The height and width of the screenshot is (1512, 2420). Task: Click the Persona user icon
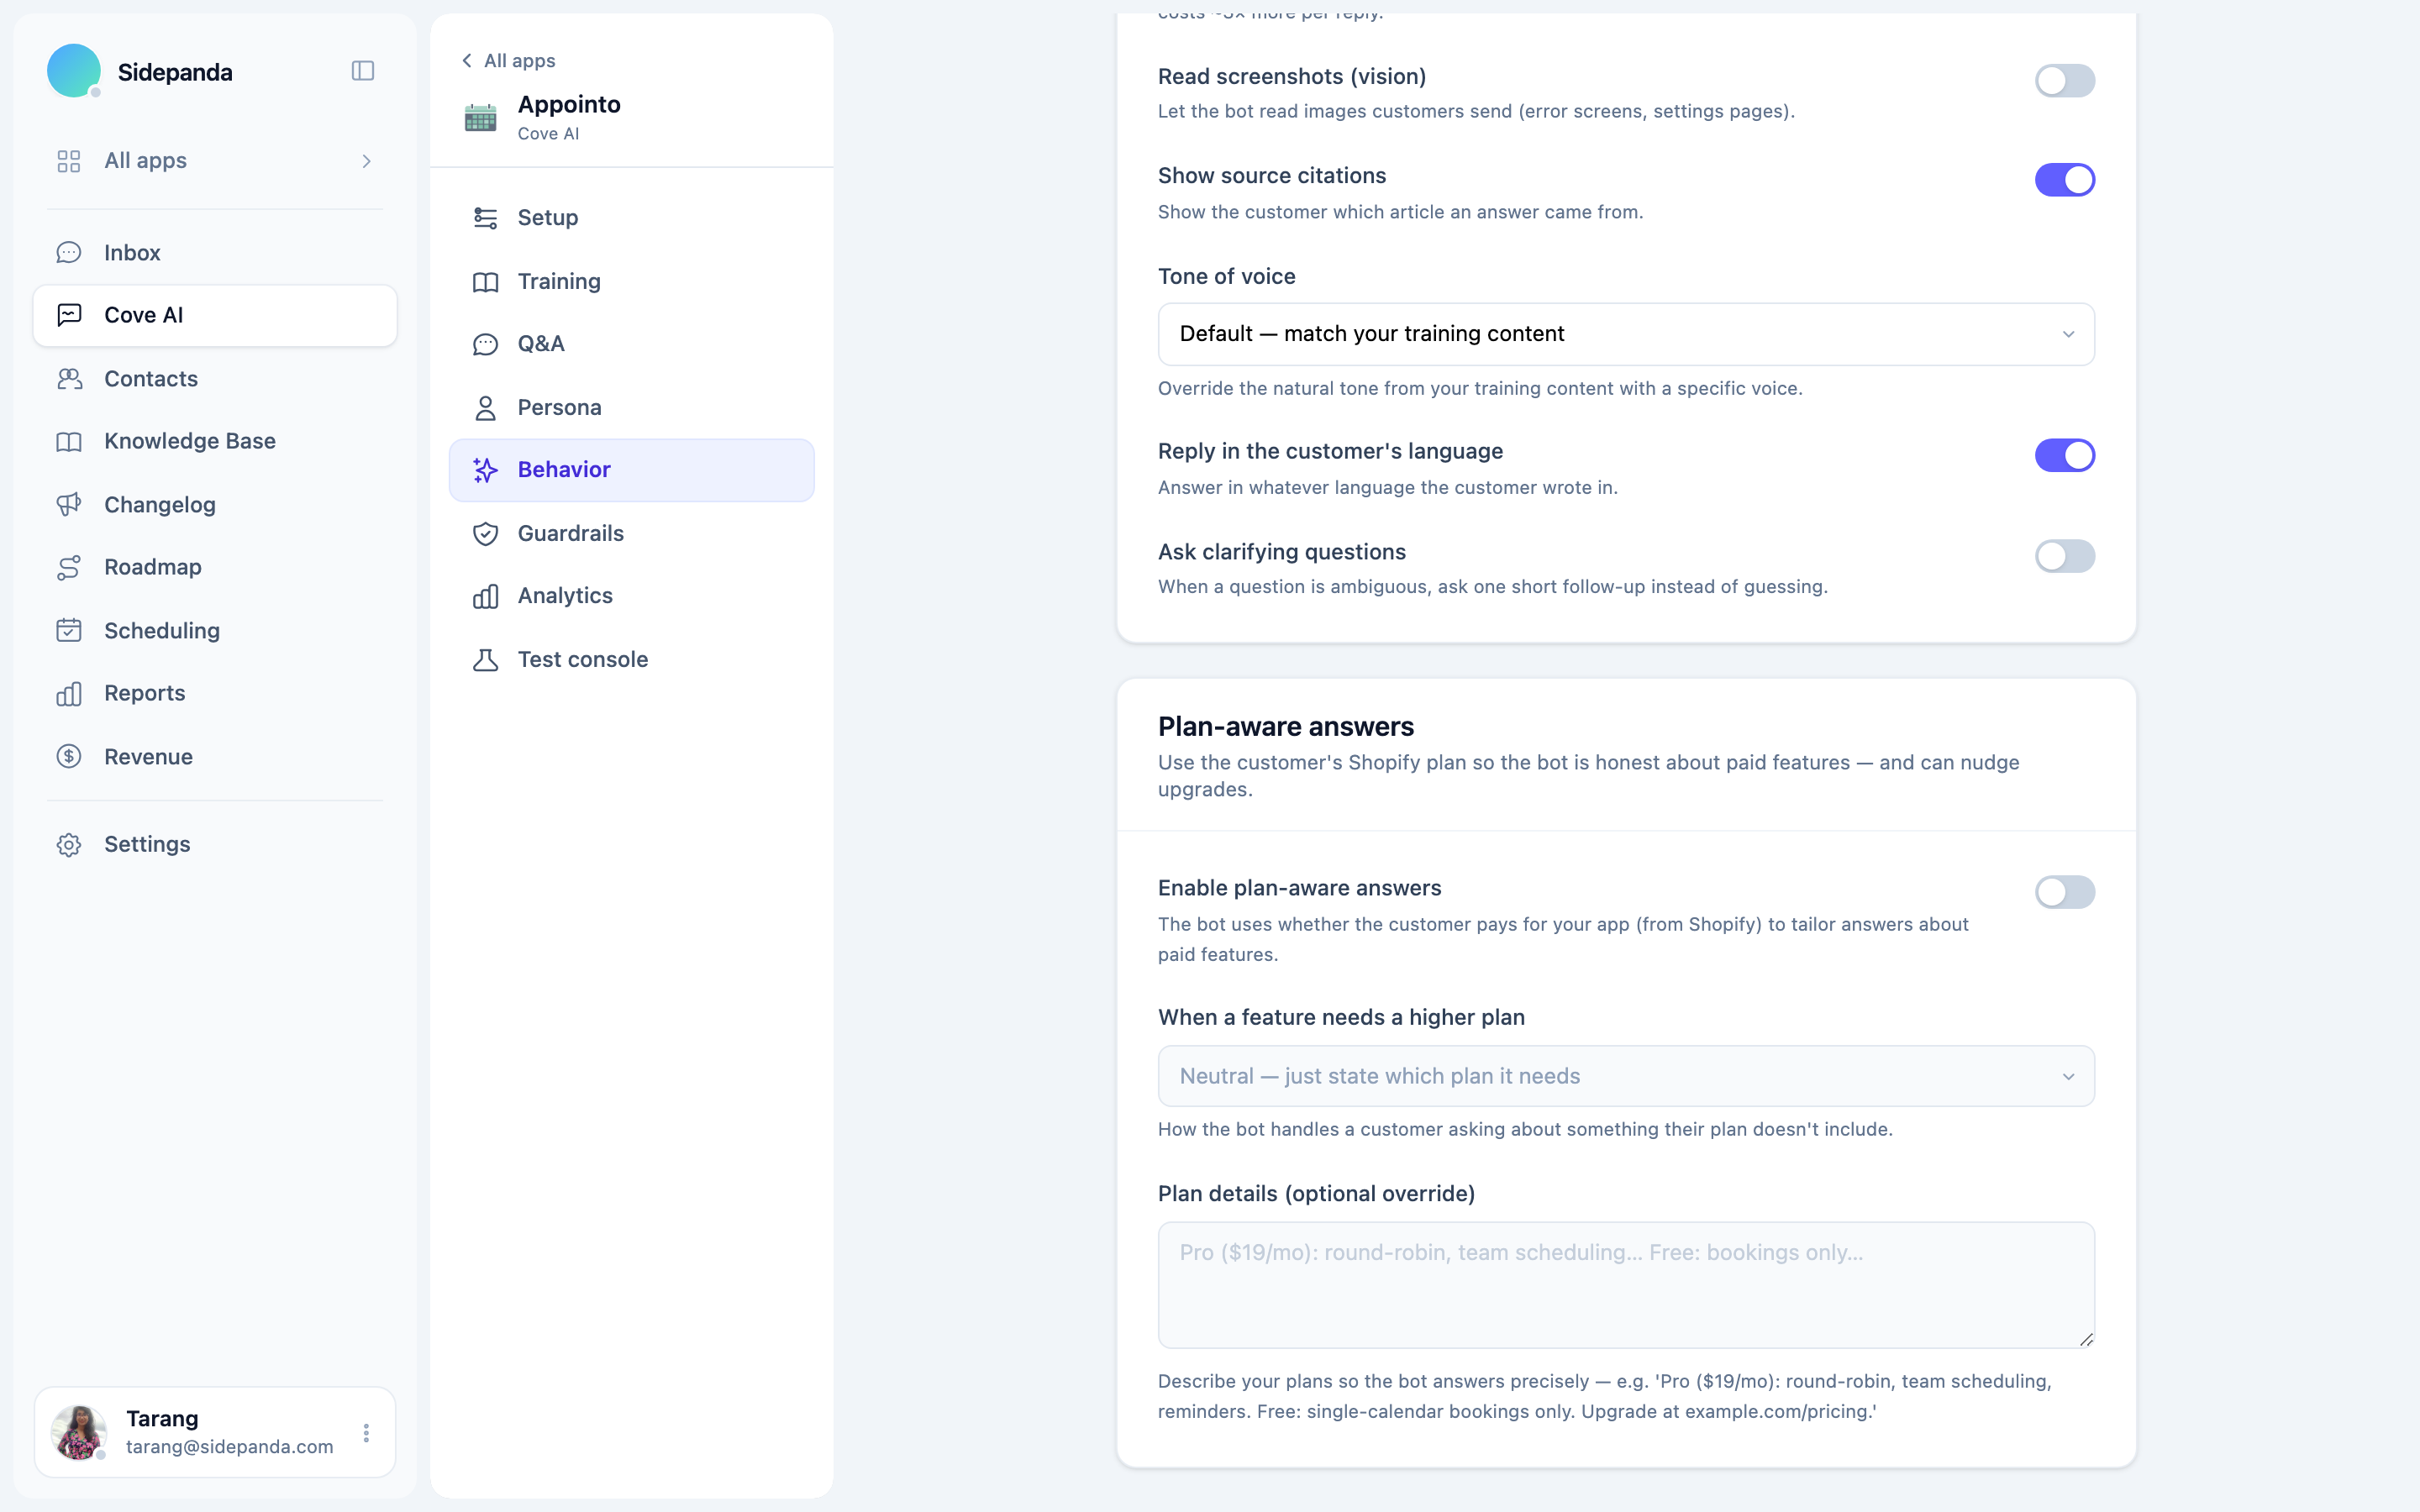point(486,408)
